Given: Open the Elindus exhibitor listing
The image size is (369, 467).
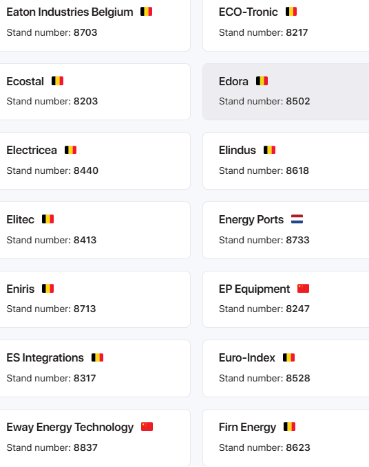Looking at the screenshot, I should (286, 161).
